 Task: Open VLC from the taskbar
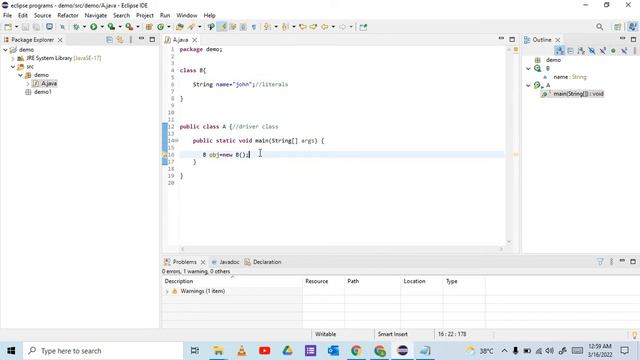coord(242,351)
